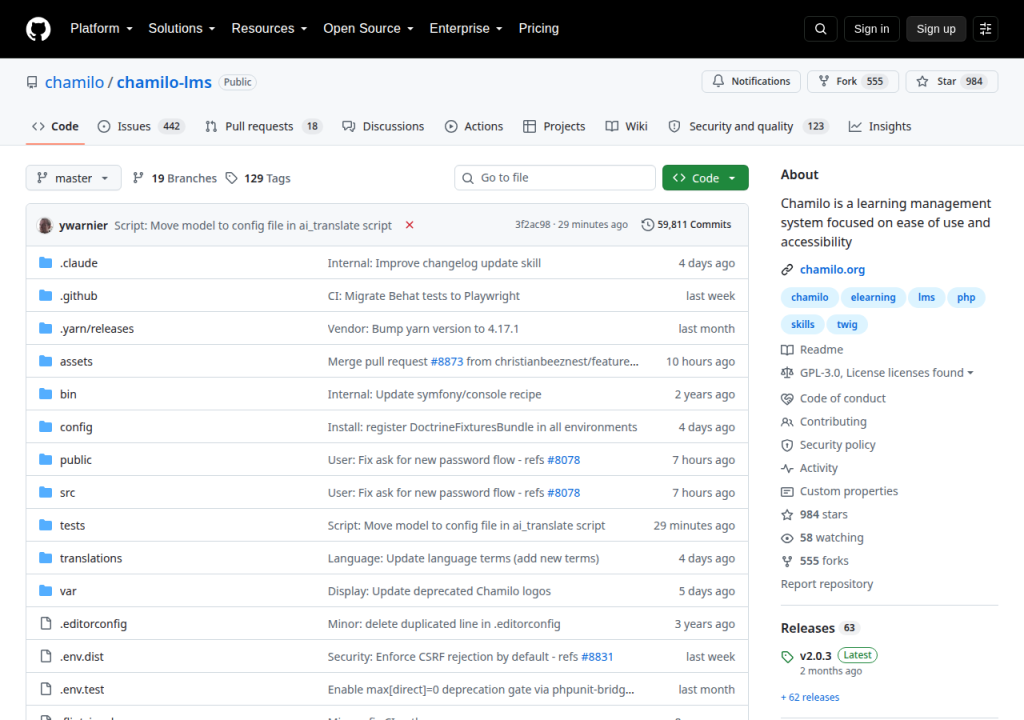Switch to the Pull requests tab

[x=263, y=126]
